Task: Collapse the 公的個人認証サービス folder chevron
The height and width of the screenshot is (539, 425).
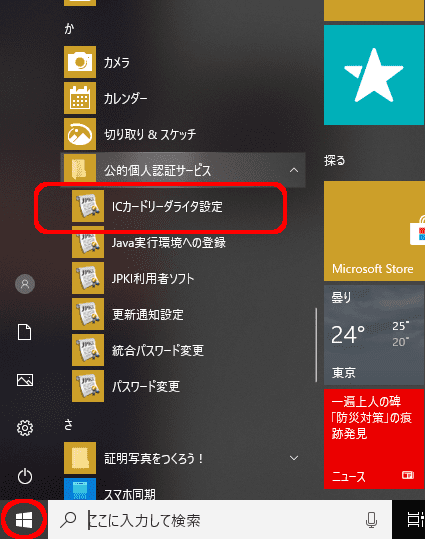Action: 294,170
